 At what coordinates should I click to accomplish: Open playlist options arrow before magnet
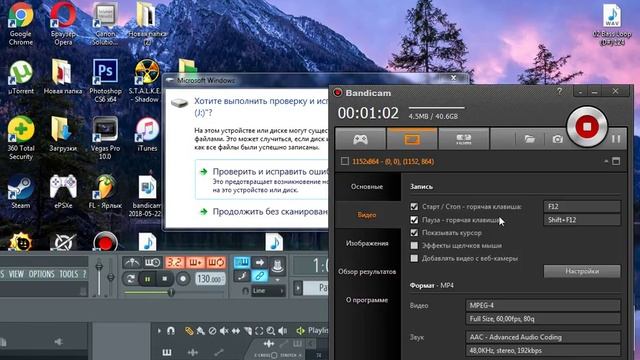point(160,331)
